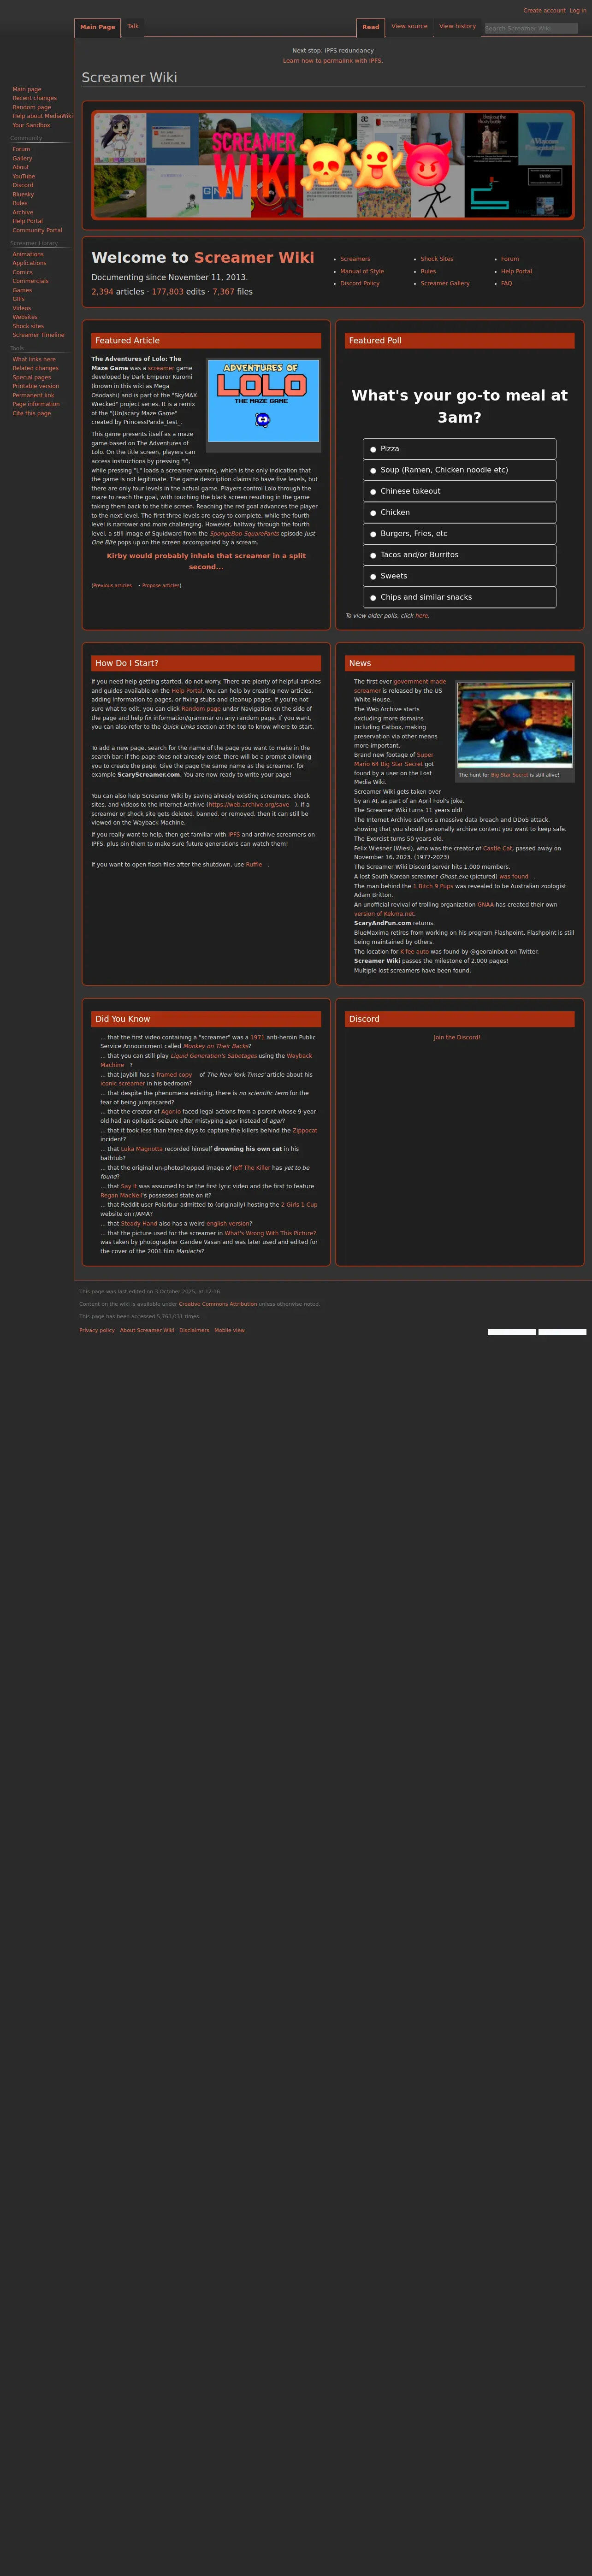This screenshot has height=2576, width=592.
Task: Go to Recent changes in sidebar
Action: (34, 98)
